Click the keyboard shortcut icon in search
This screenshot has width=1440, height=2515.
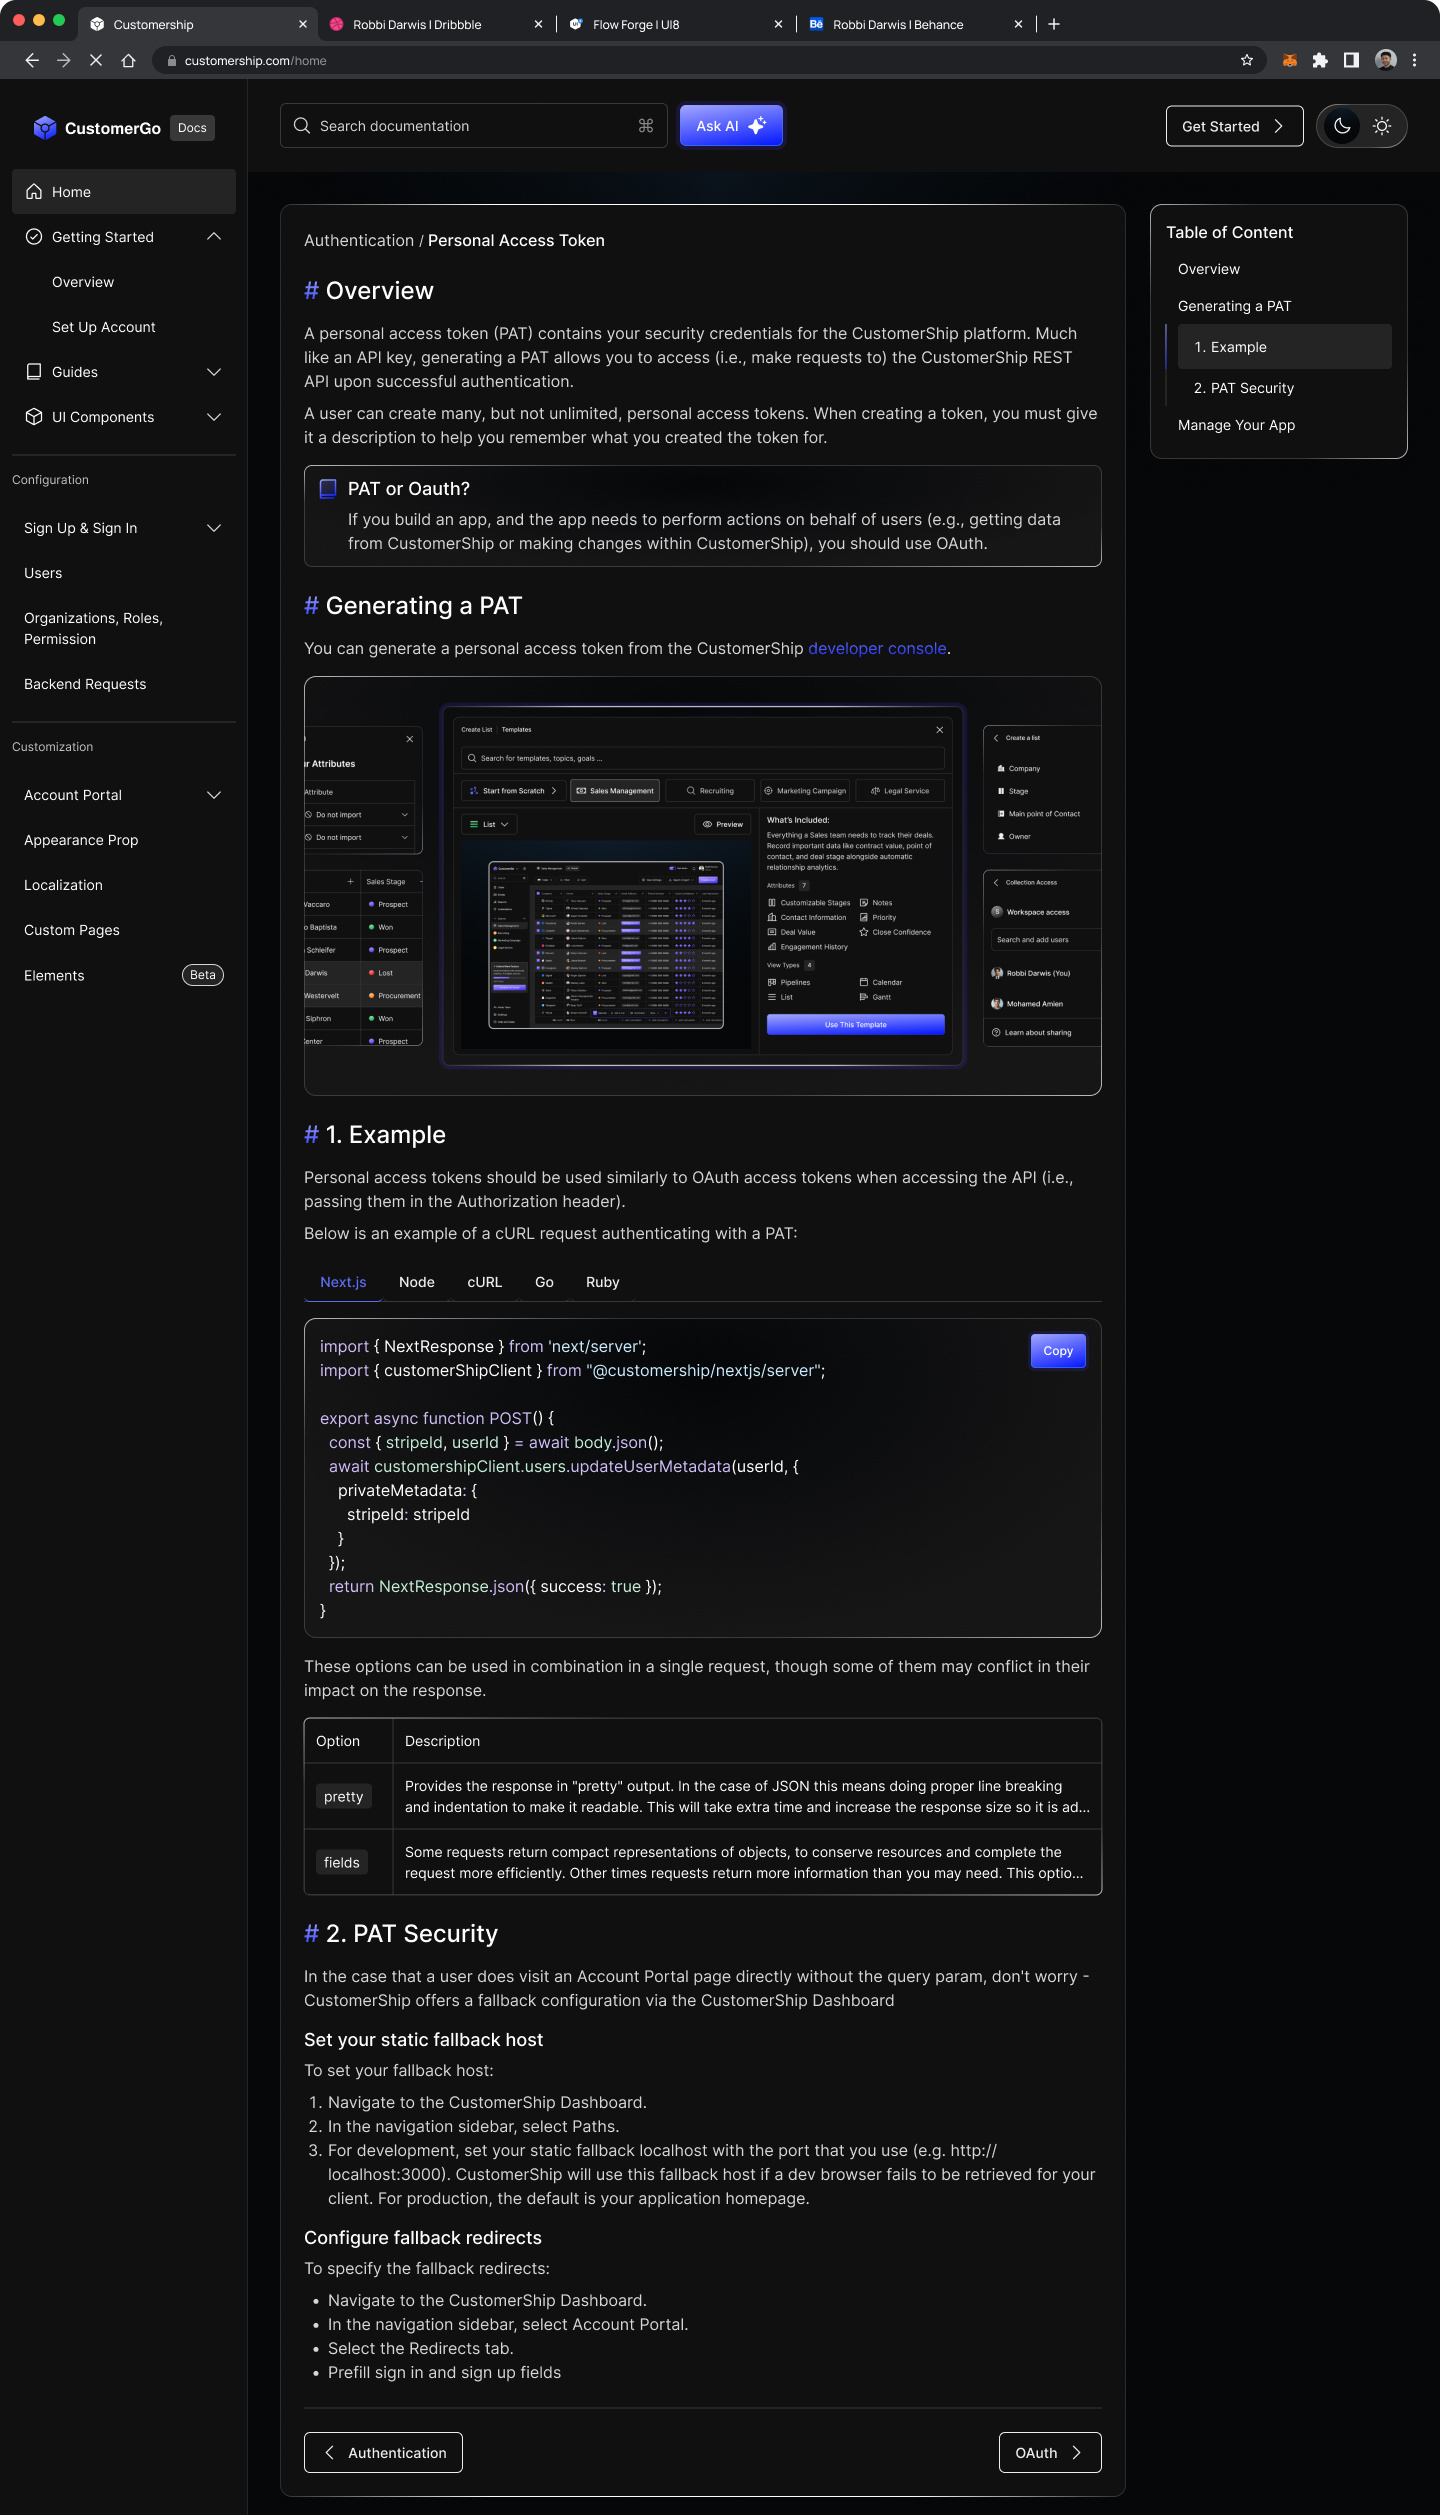click(x=646, y=126)
